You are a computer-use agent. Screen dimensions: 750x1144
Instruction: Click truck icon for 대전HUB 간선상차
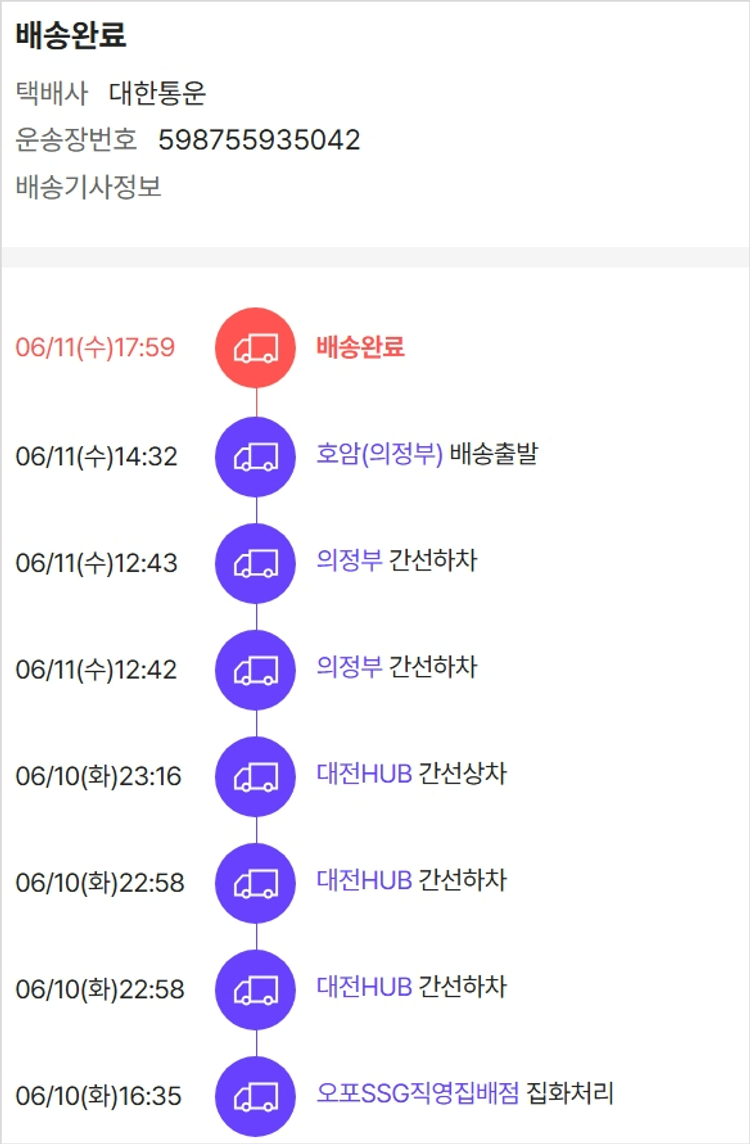click(x=256, y=776)
